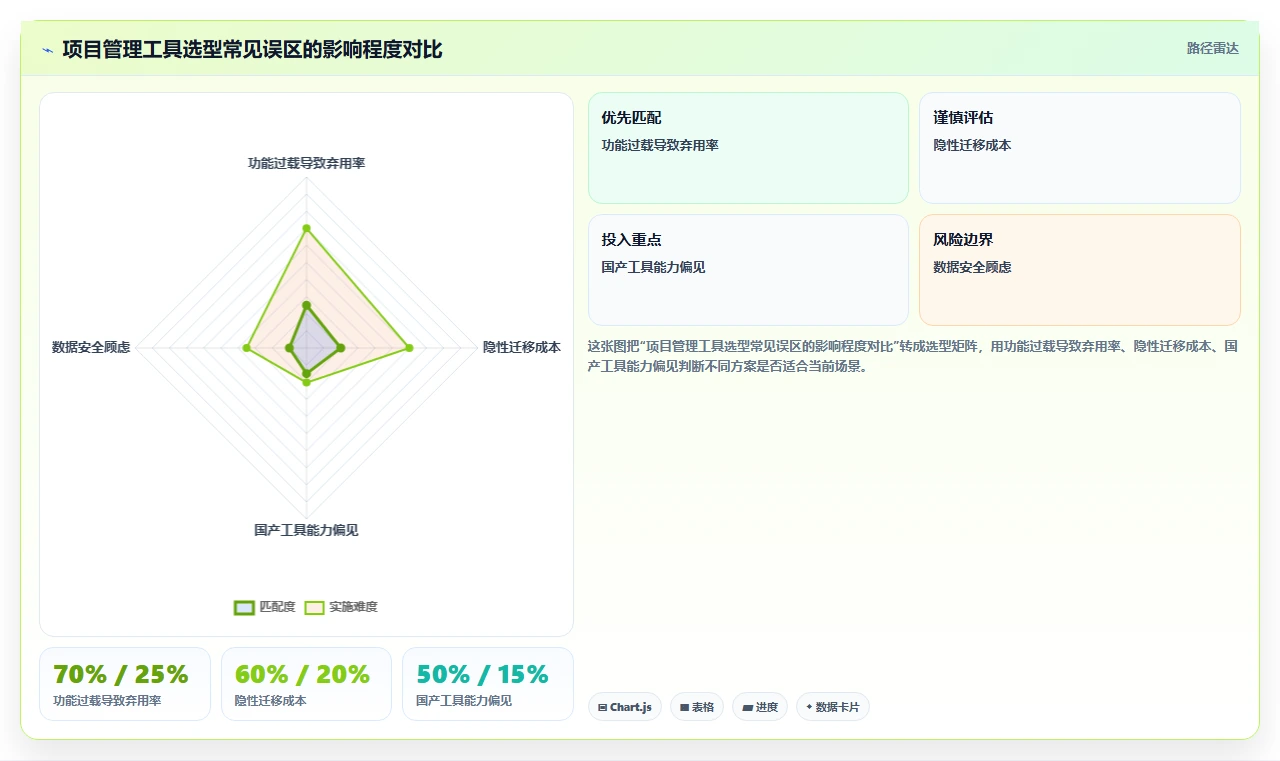Open the 投入重点 card
The image size is (1280, 761).
(748, 270)
